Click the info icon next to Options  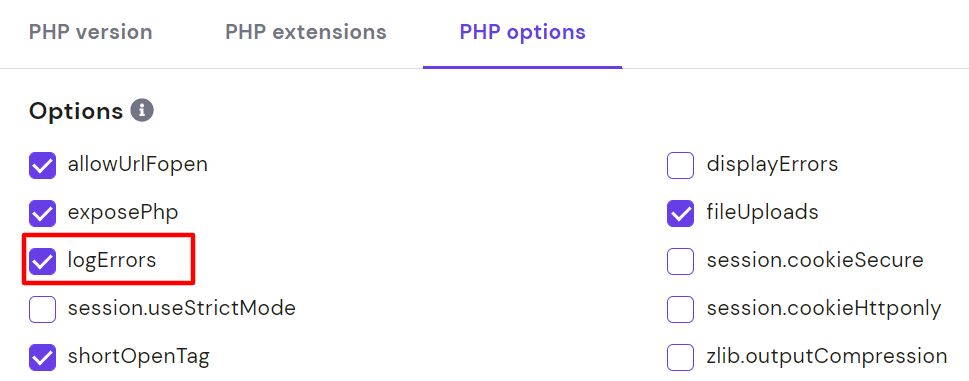coord(142,111)
